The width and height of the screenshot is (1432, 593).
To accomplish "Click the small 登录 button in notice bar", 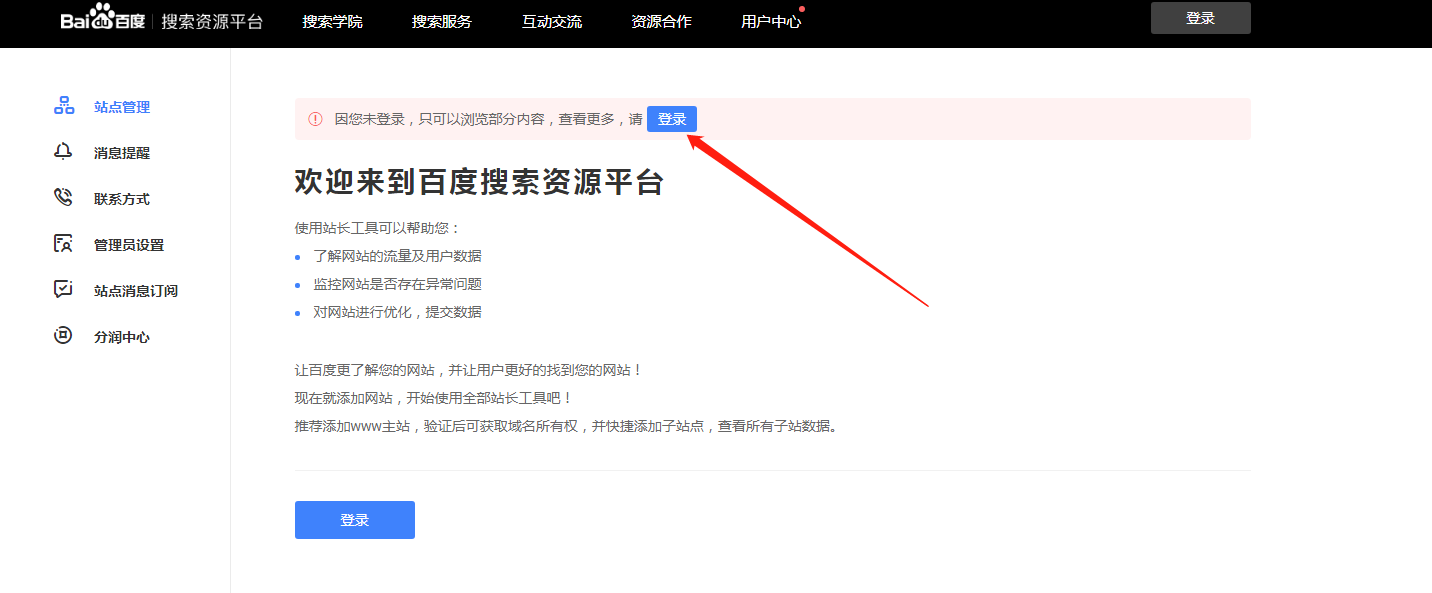I will tap(672, 119).
